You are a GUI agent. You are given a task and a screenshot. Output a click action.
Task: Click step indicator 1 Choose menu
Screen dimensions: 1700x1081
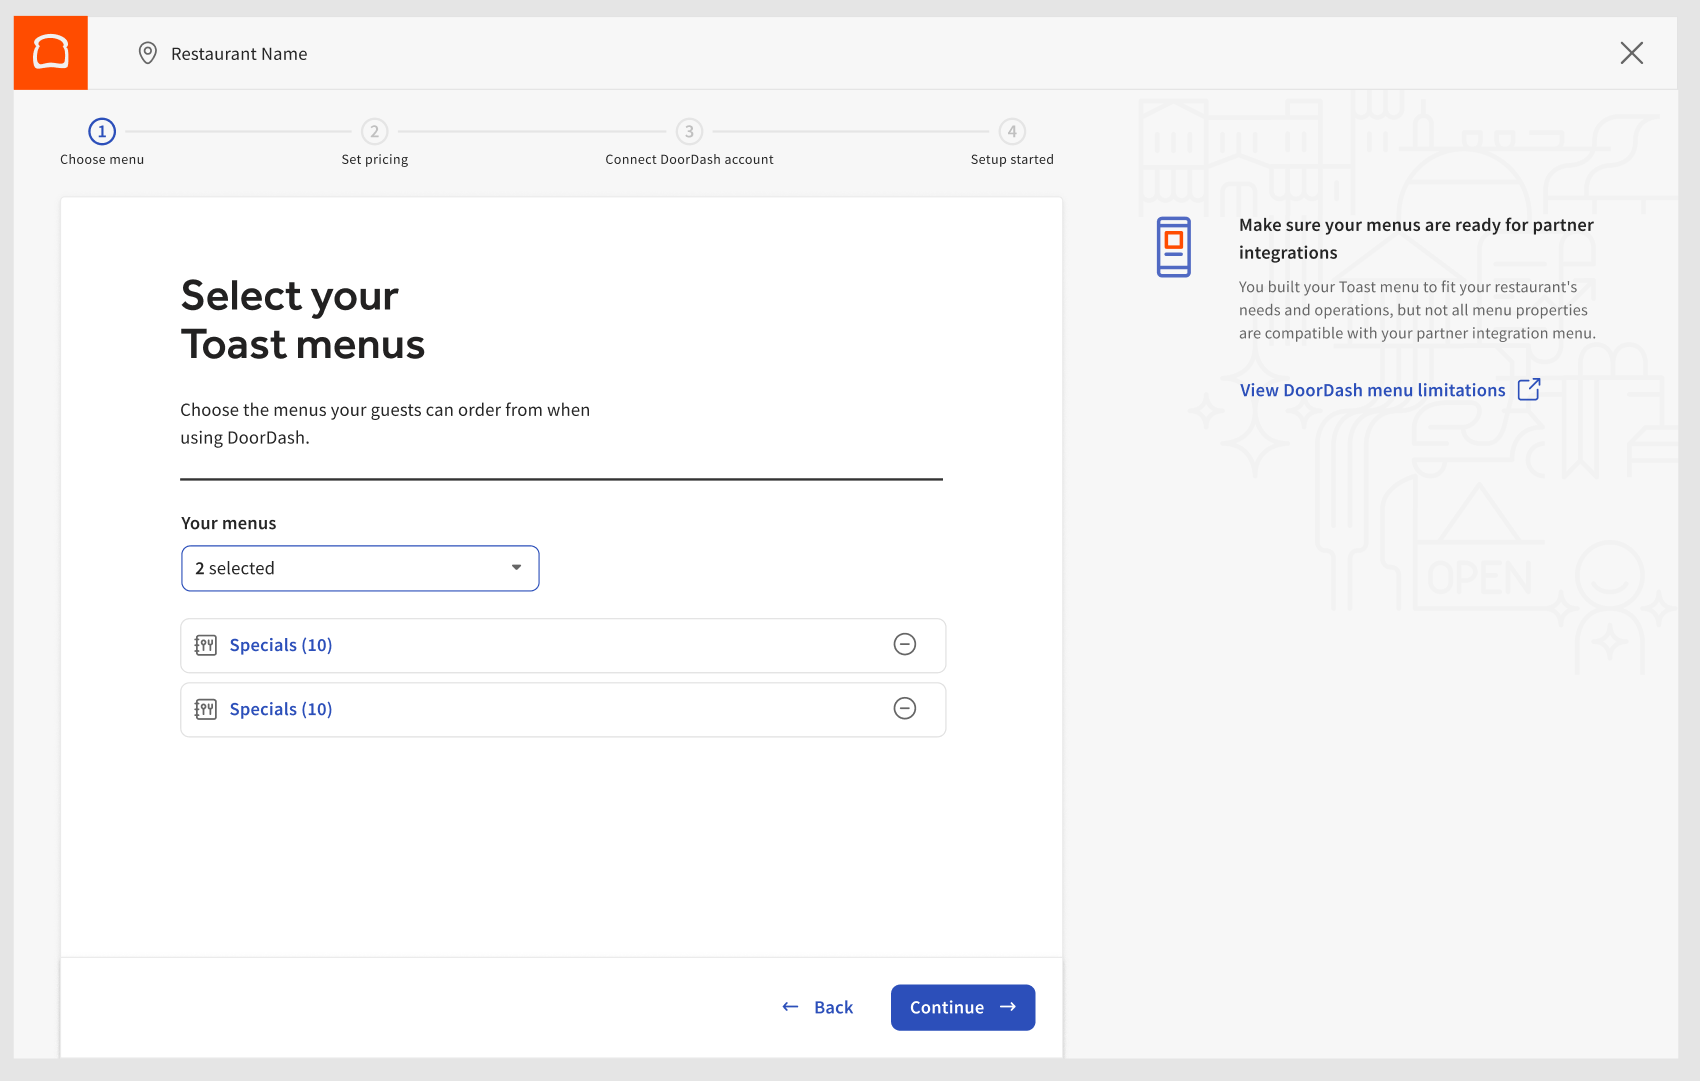click(x=101, y=131)
